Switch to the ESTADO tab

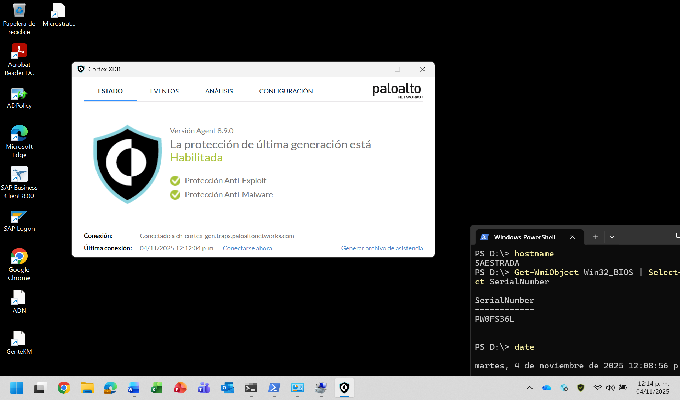coord(110,91)
